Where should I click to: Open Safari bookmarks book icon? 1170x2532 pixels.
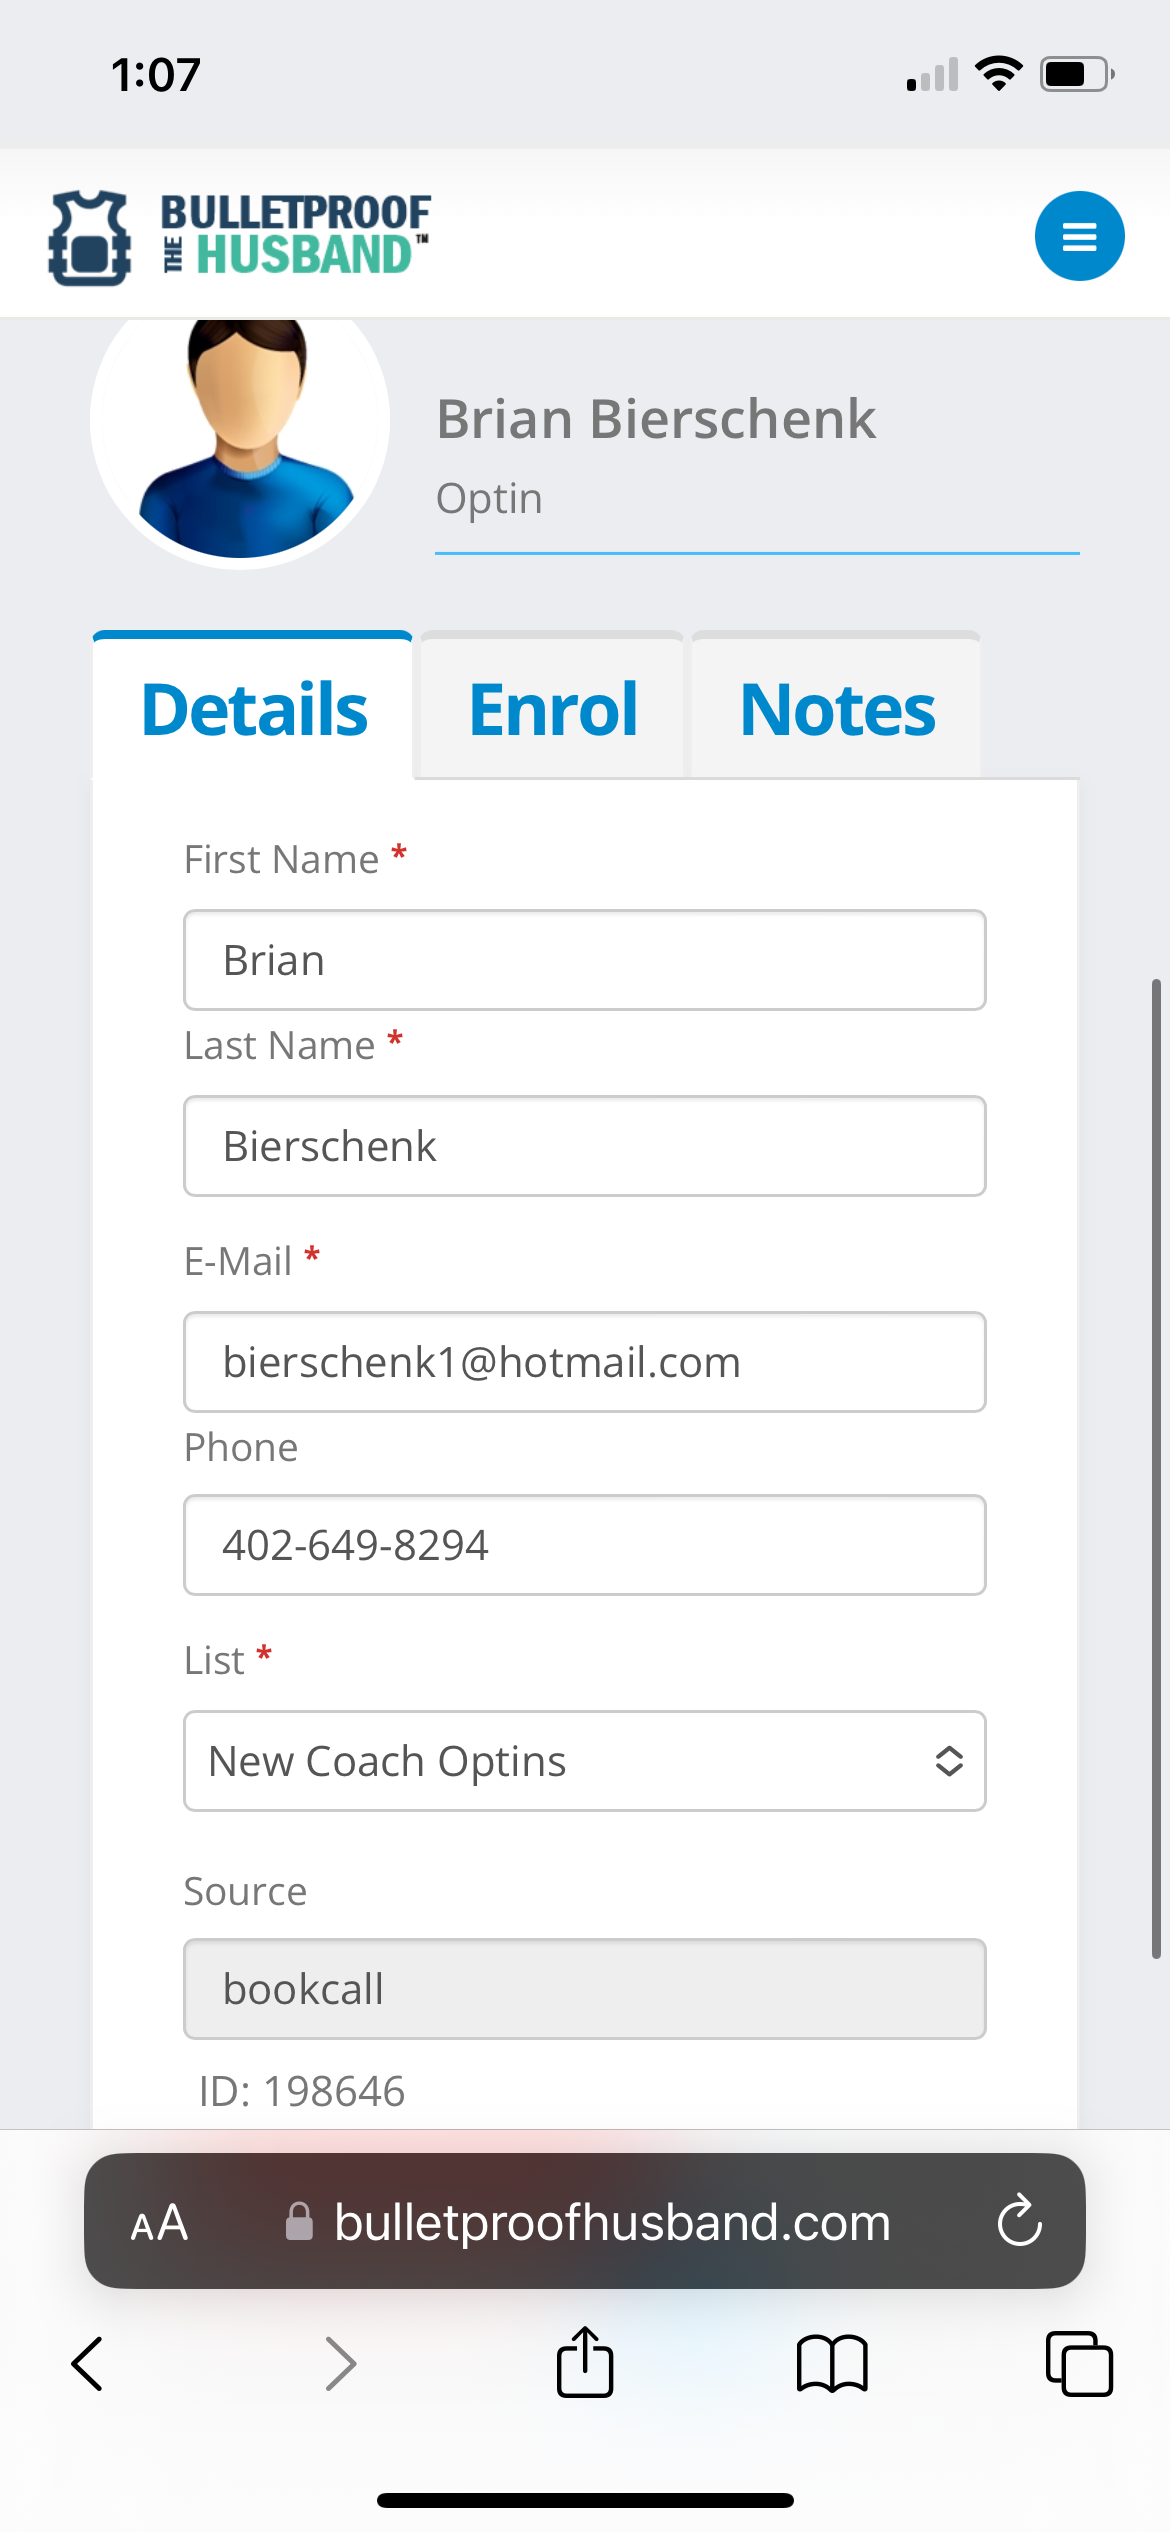pyautogui.click(x=832, y=2364)
